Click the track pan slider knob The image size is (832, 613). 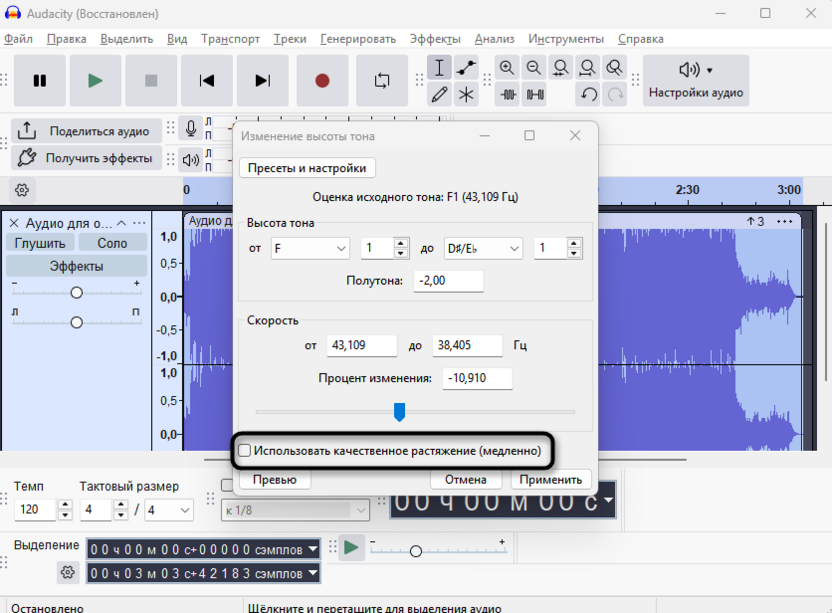76,322
